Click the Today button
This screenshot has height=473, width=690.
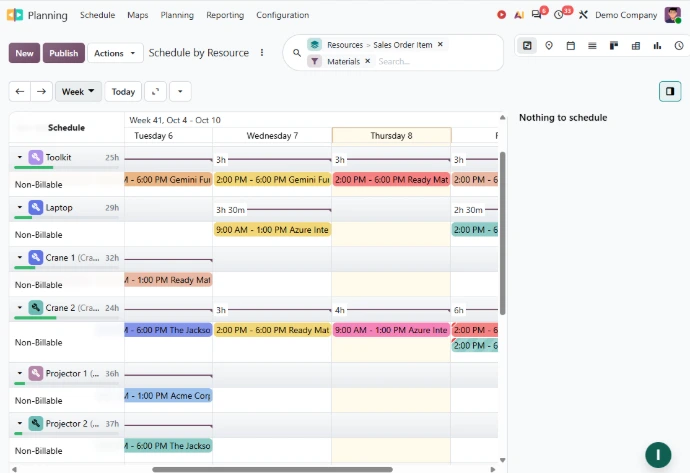coord(123,92)
